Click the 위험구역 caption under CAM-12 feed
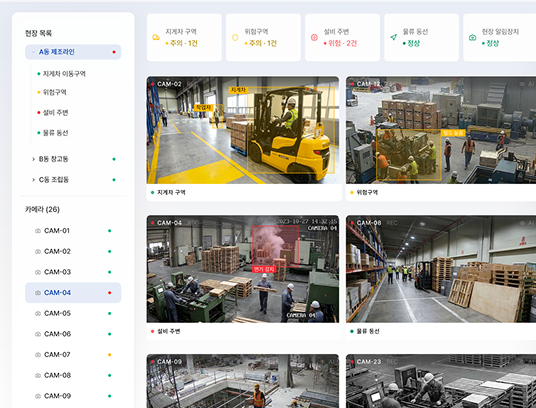536x408 pixels. coord(367,193)
